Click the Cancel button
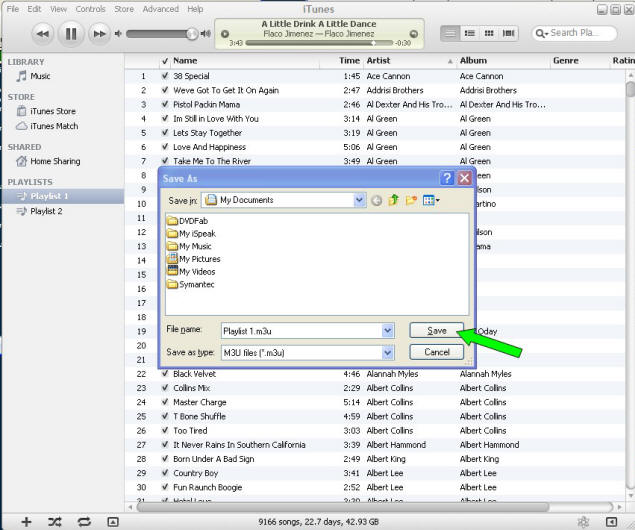Screen dimensions: 635x530 tap(437, 352)
